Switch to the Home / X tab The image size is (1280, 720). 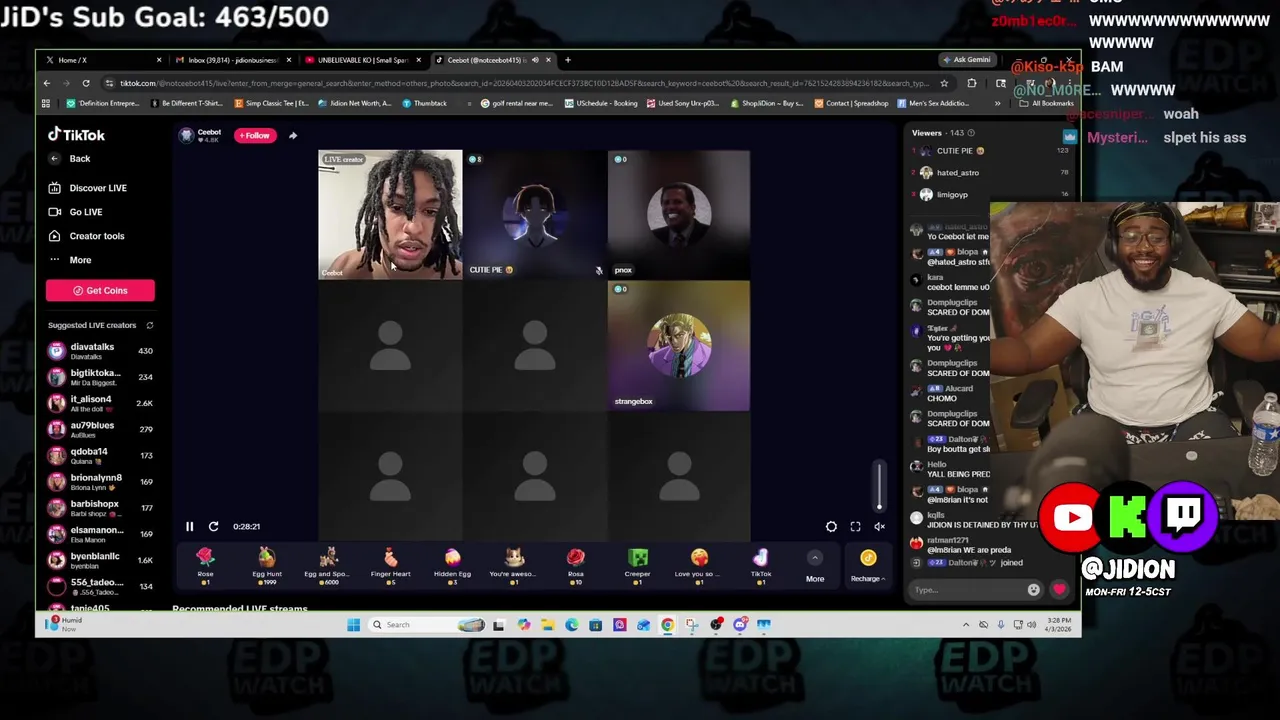pyautogui.click(x=103, y=60)
